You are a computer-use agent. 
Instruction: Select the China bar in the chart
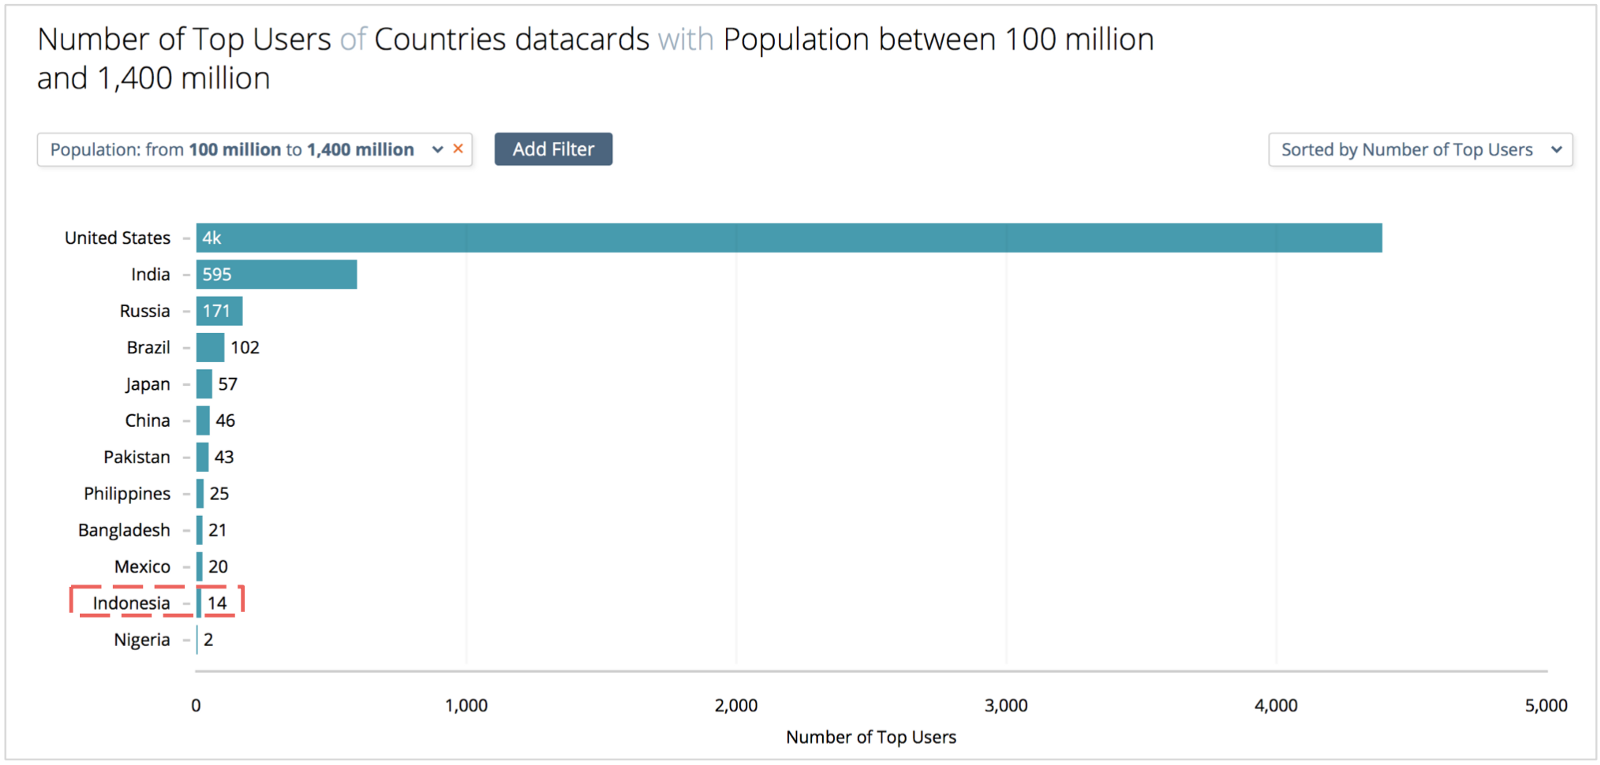point(203,420)
